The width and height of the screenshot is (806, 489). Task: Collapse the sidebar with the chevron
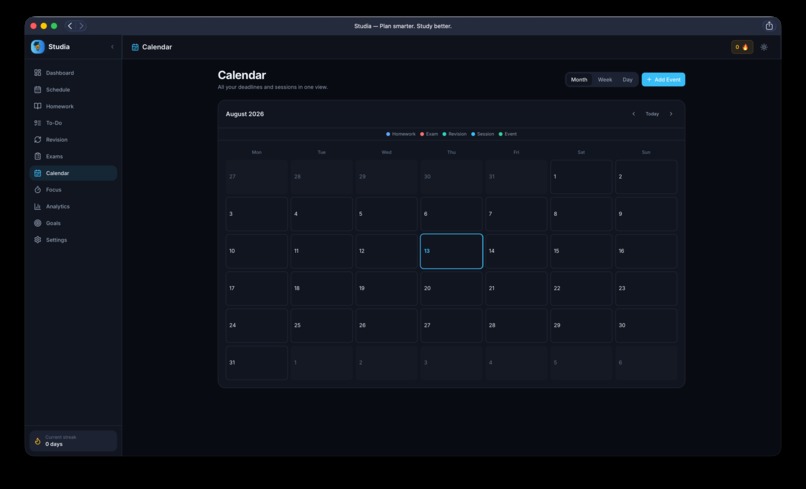click(113, 47)
